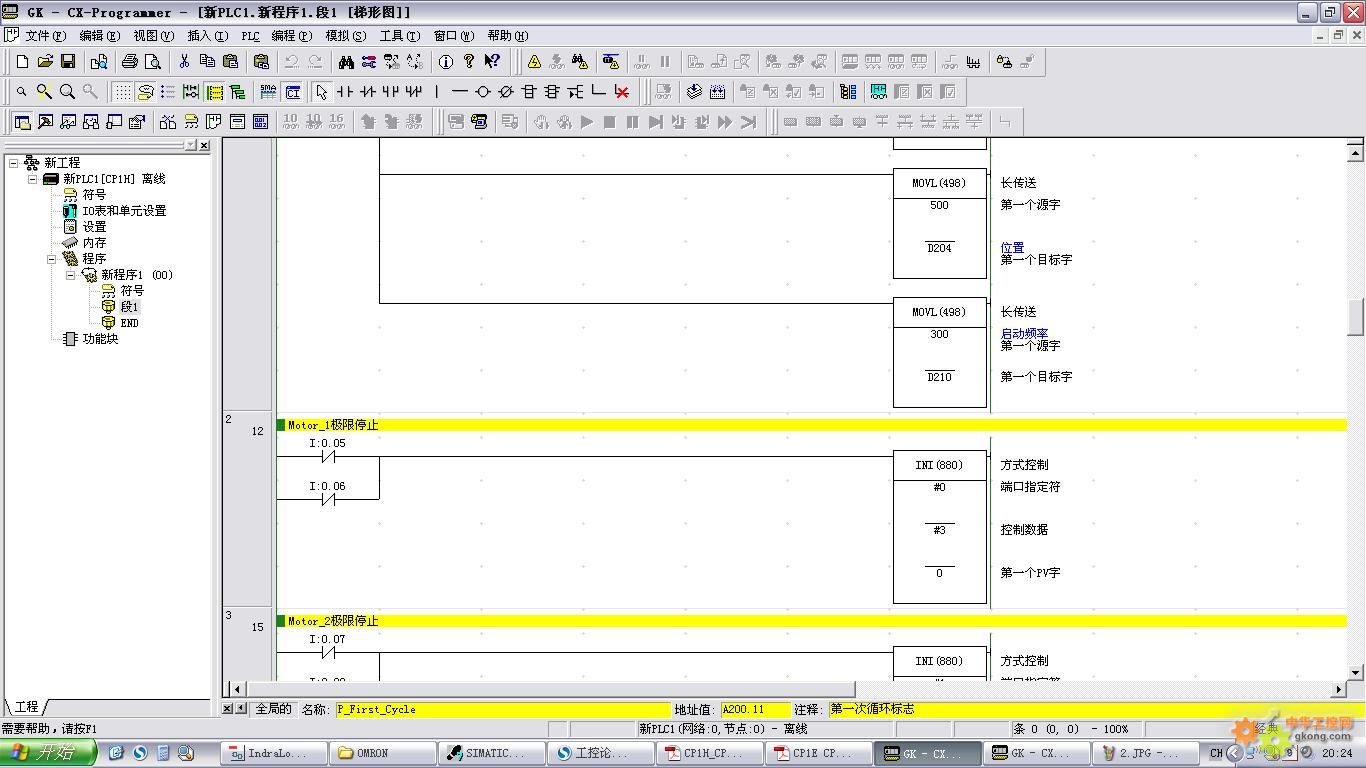Open a project with the folder icon
1366x768 pixels.
coord(45,62)
